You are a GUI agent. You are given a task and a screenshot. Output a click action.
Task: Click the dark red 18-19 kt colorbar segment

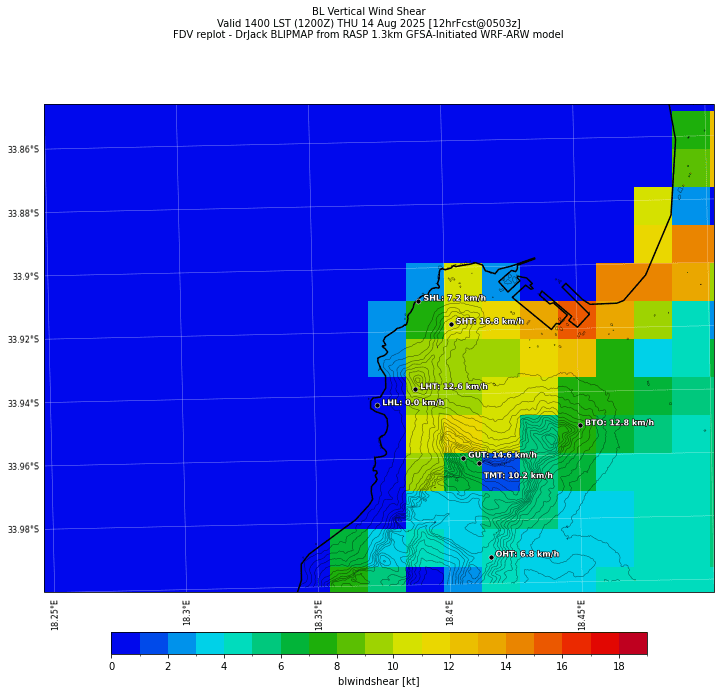(x=633, y=643)
